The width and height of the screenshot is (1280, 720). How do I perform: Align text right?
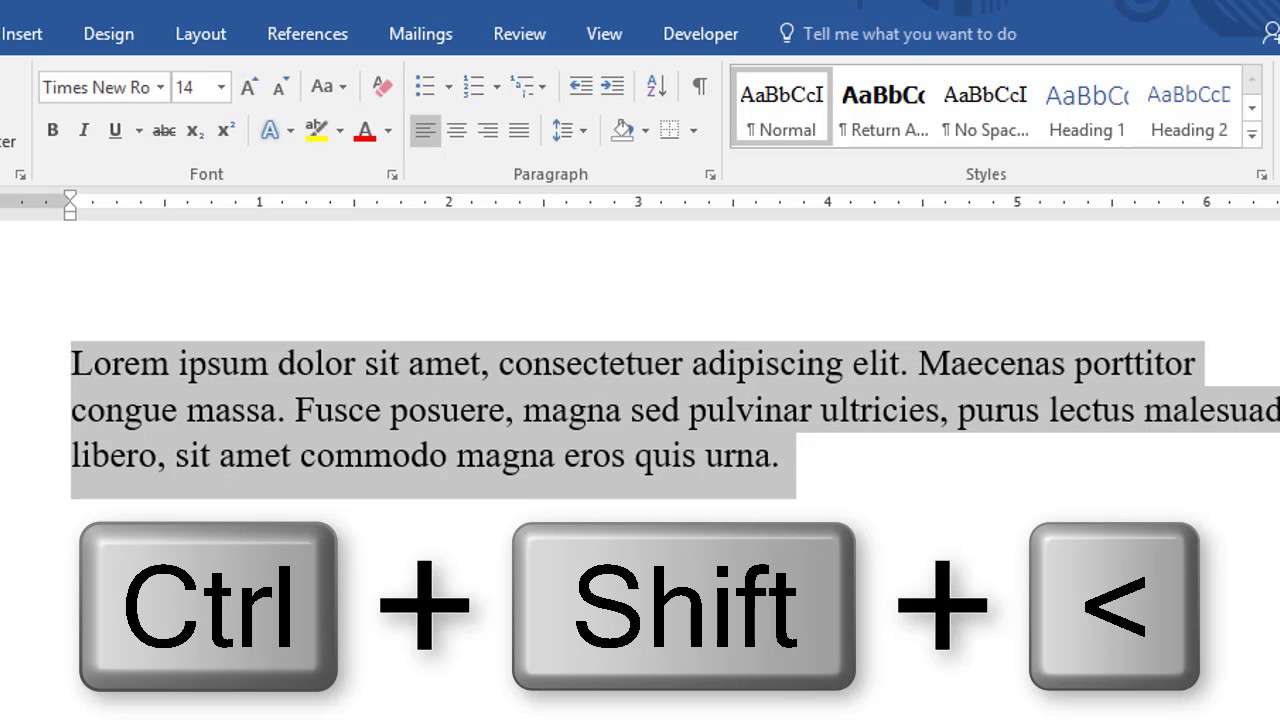(x=488, y=131)
